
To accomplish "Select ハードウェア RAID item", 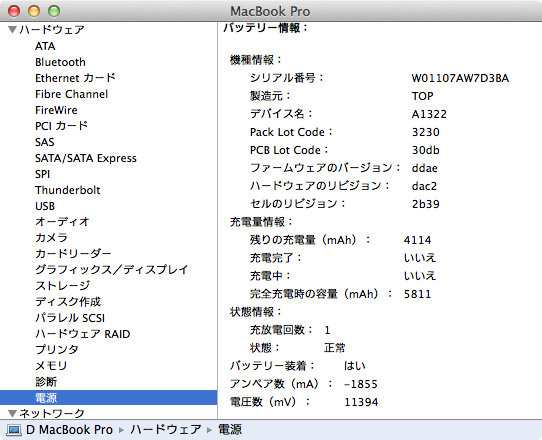I will pos(83,334).
